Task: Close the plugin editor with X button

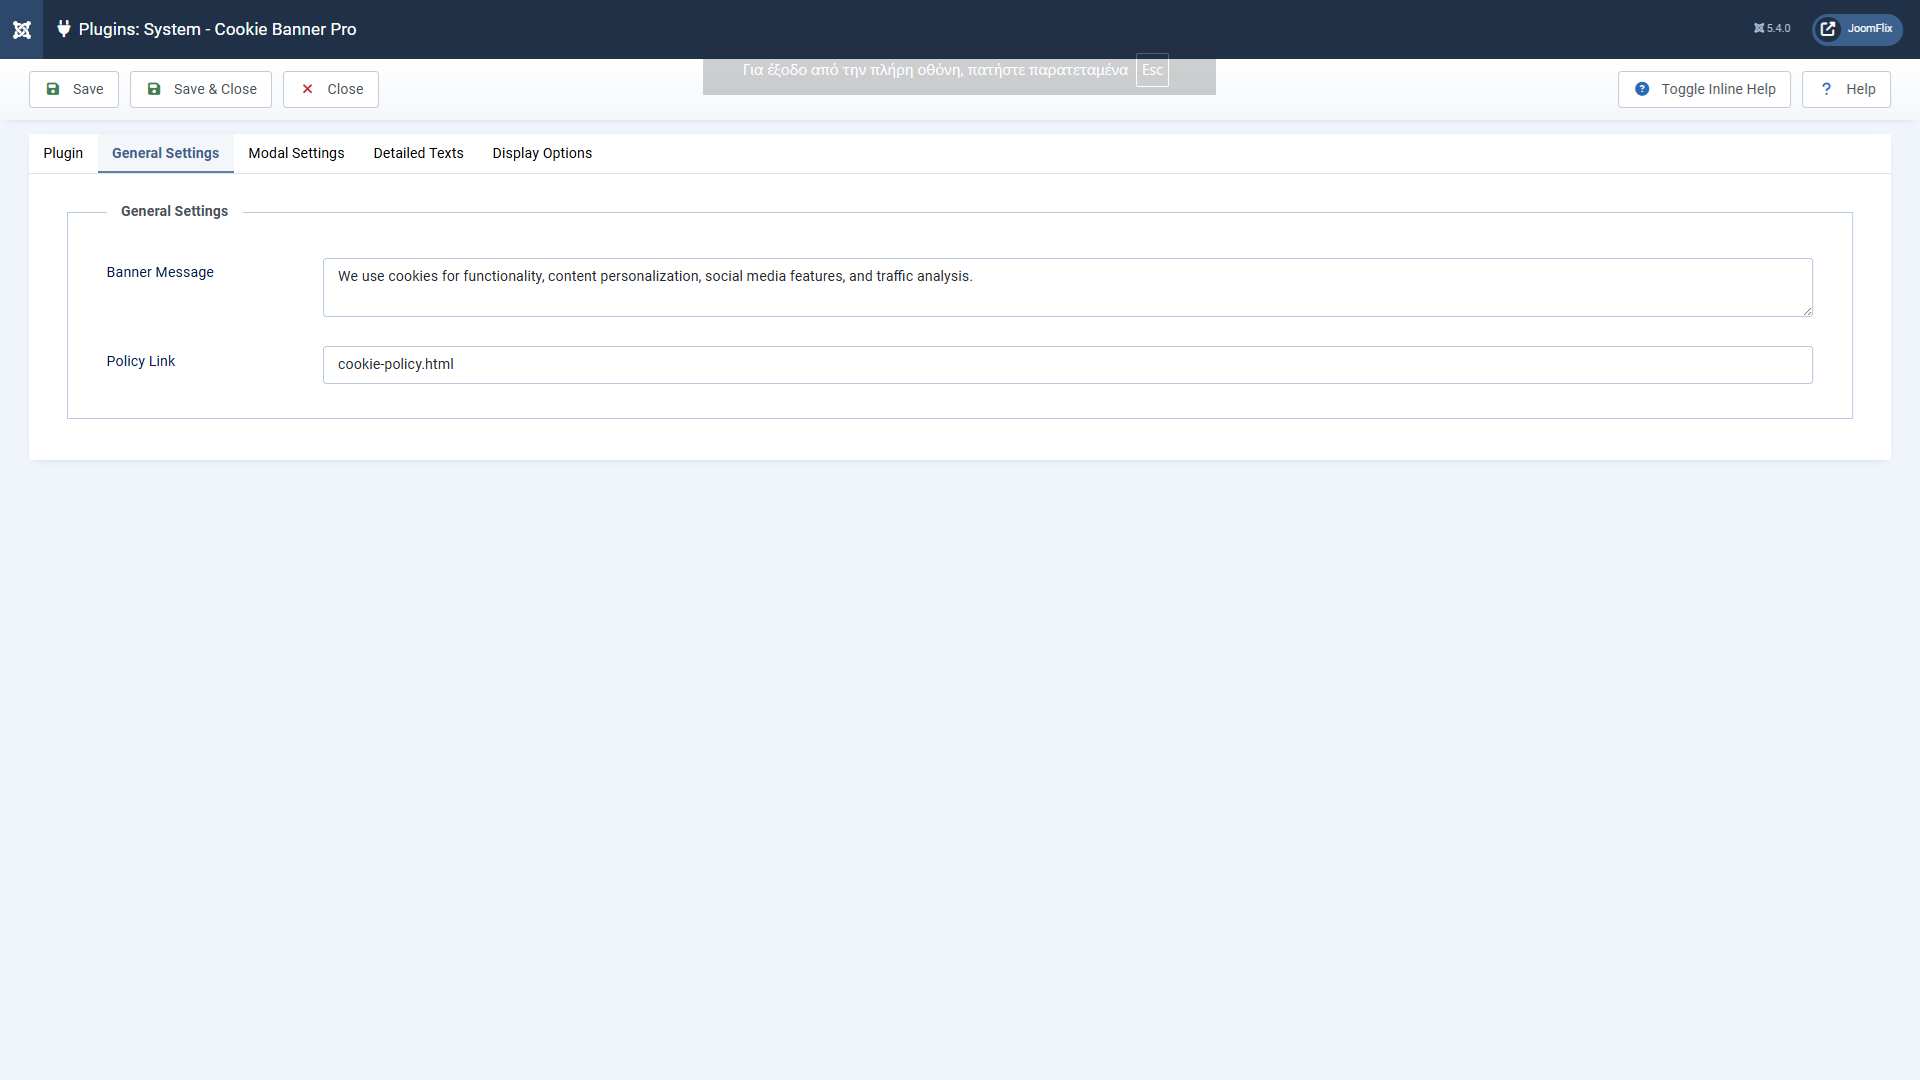Action: [331, 89]
